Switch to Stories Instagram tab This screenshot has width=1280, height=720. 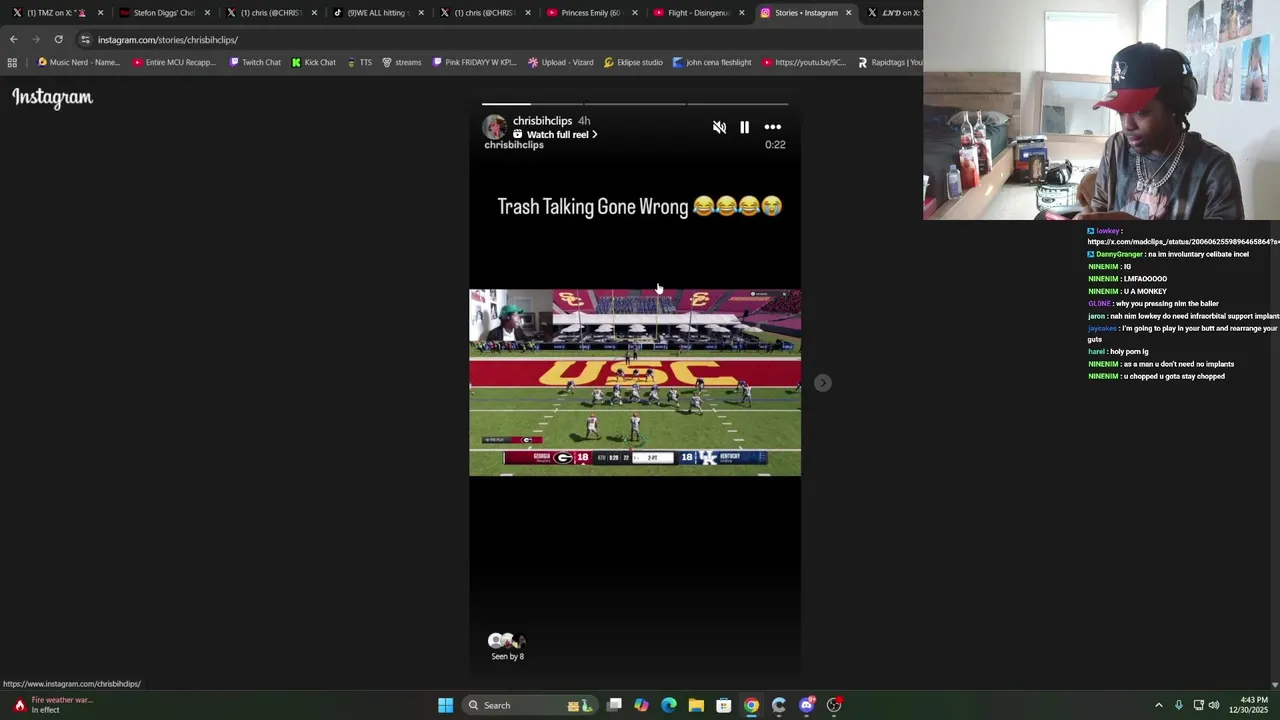point(800,13)
